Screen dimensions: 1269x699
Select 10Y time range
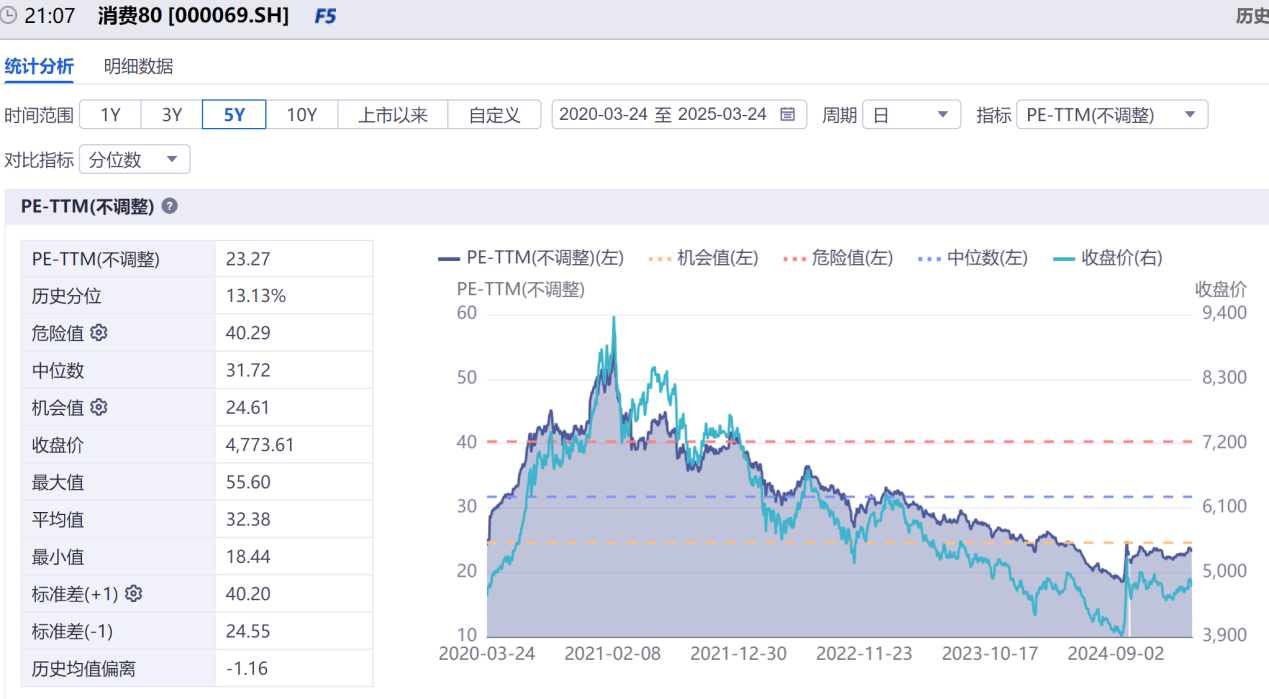[302, 115]
